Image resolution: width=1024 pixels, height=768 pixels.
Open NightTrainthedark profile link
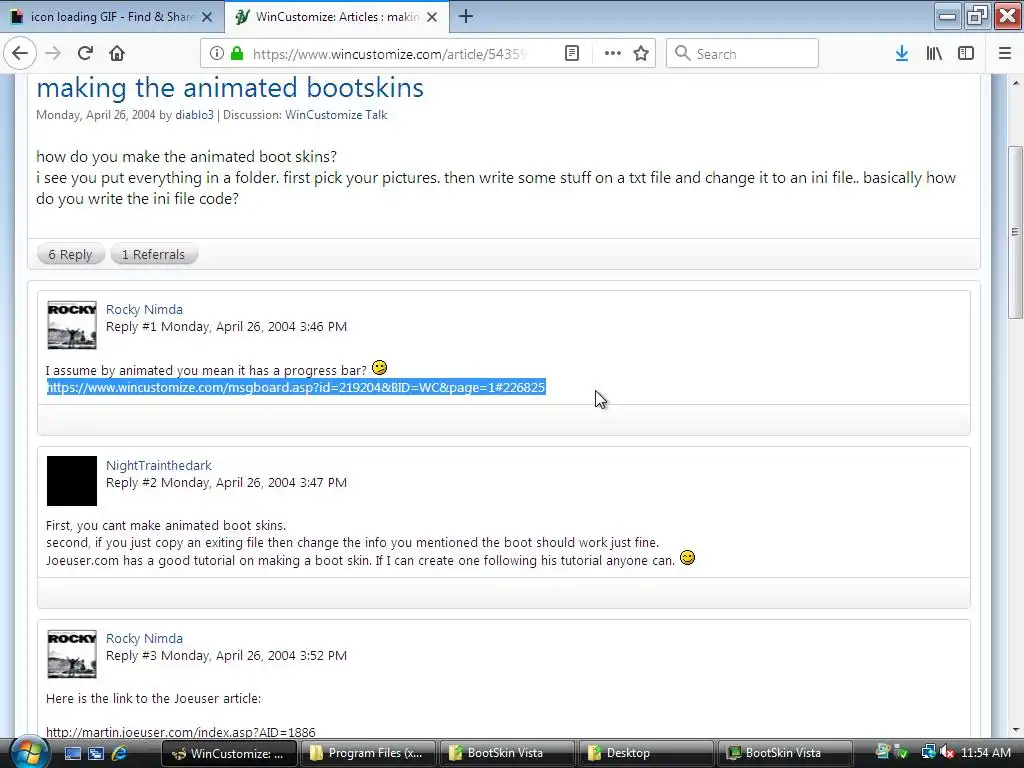pos(159,466)
